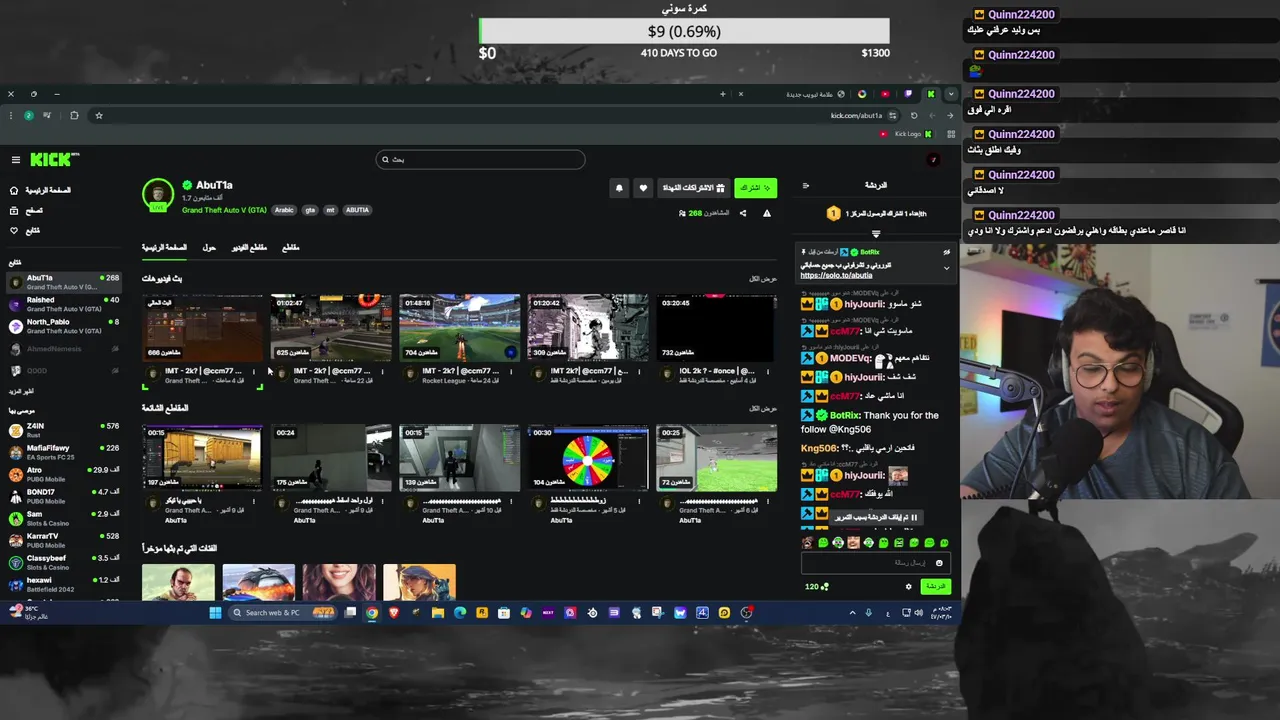The height and width of the screenshot is (720, 1280).
Task: Bookmark this page with star icon
Action: click(99, 115)
